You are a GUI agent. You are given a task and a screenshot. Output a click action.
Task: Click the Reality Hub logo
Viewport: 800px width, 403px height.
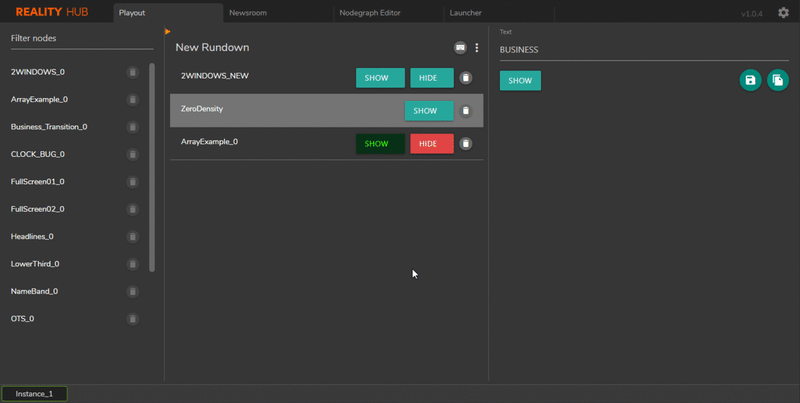pyautogui.click(x=52, y=12)
